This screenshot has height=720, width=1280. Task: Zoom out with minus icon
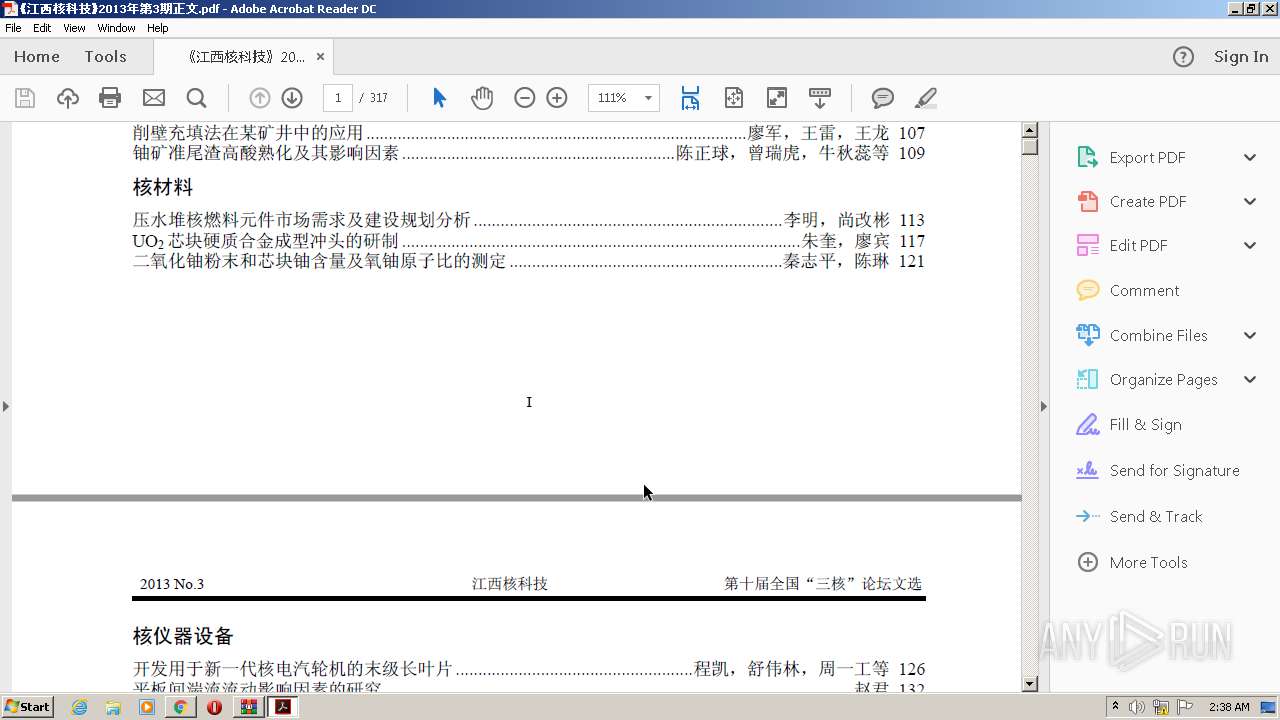coord(525,98)
